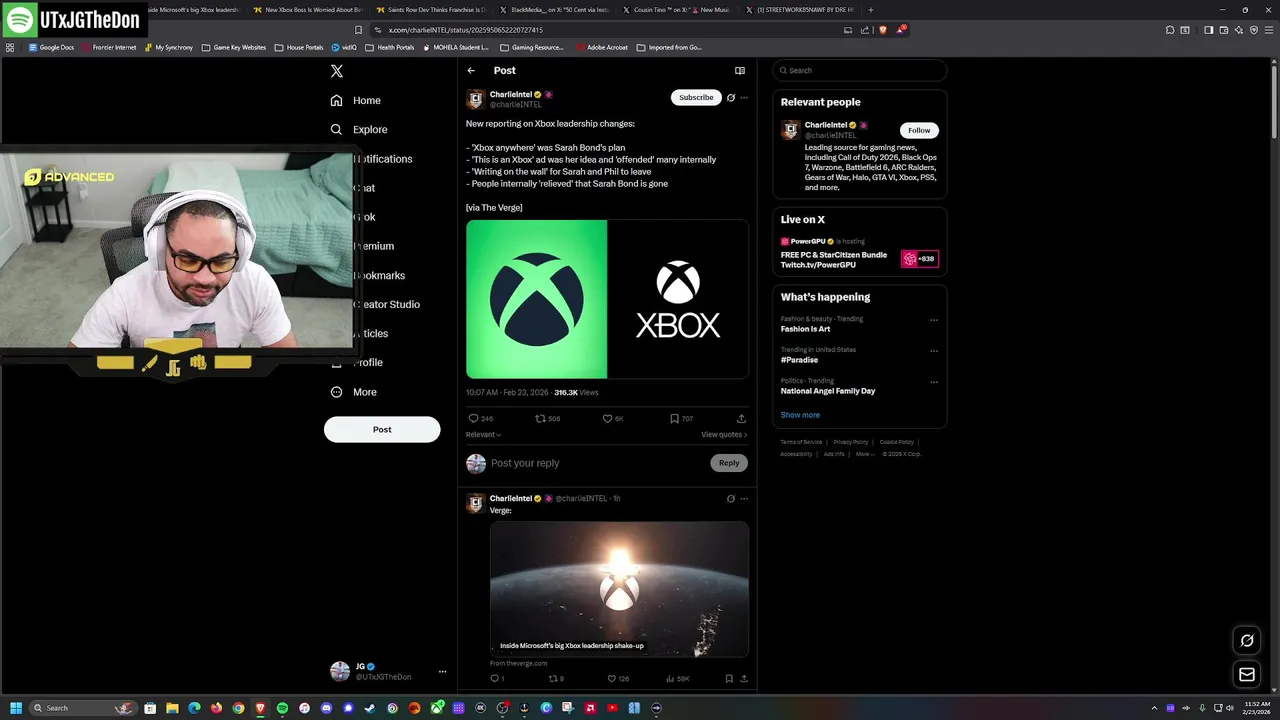Open Explore in the X sidebar
Image resolution: width=1280 pixels, height=720 pixels.
click(359, 129)
